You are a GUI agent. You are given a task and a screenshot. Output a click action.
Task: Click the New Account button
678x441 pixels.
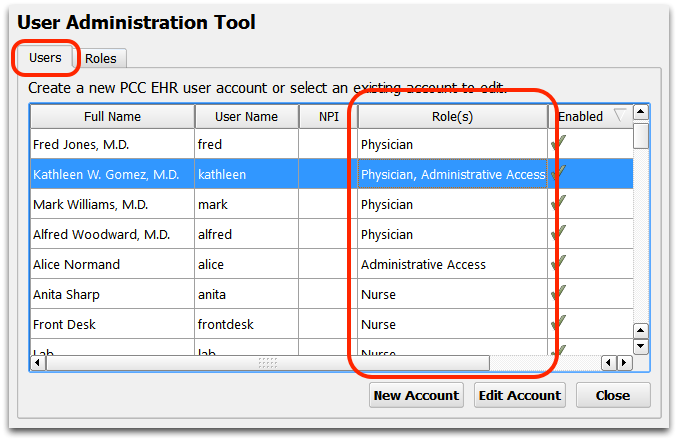tap(416, 395)
